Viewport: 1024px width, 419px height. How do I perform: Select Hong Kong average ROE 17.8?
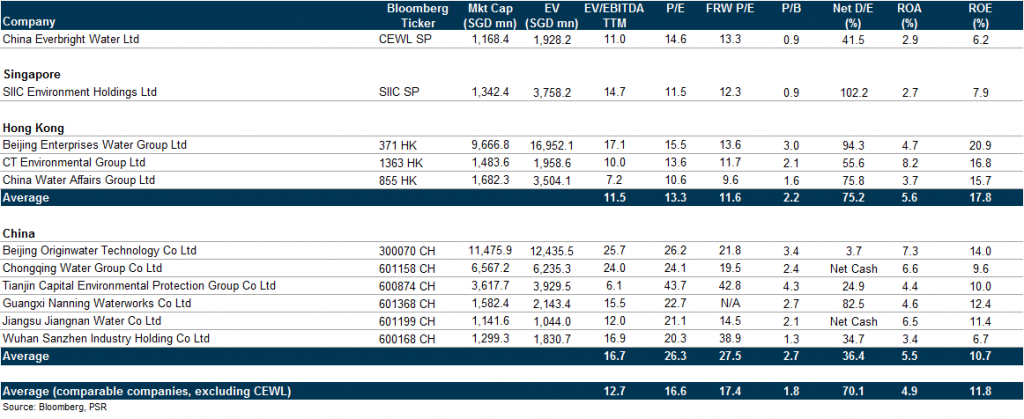pos(982,198)
